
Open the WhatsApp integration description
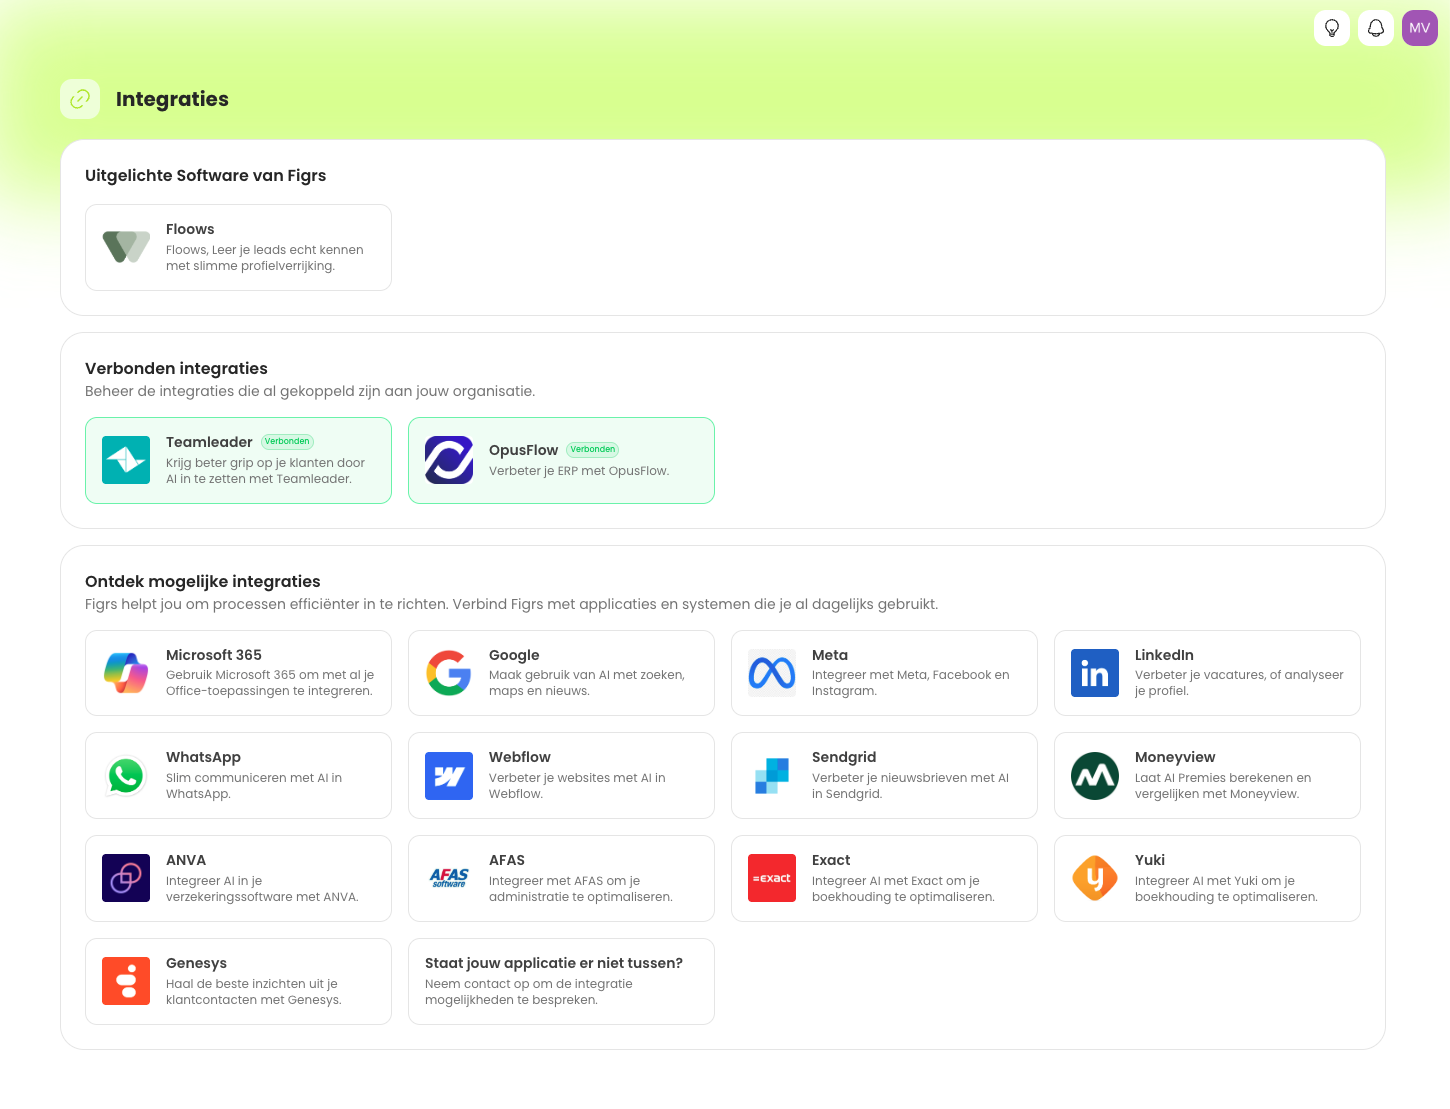pos(254,786)
